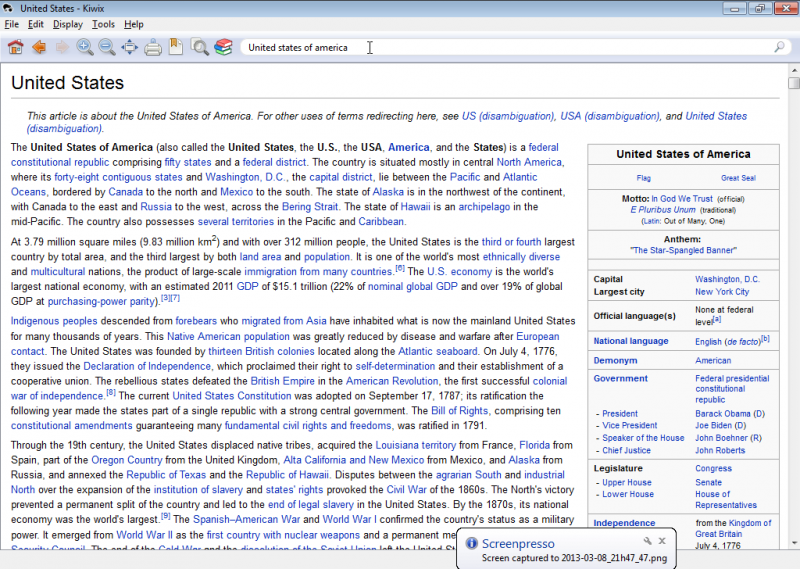Open the 'Indigenous peoples' link
800x569 pixels.
click(54, 321)
